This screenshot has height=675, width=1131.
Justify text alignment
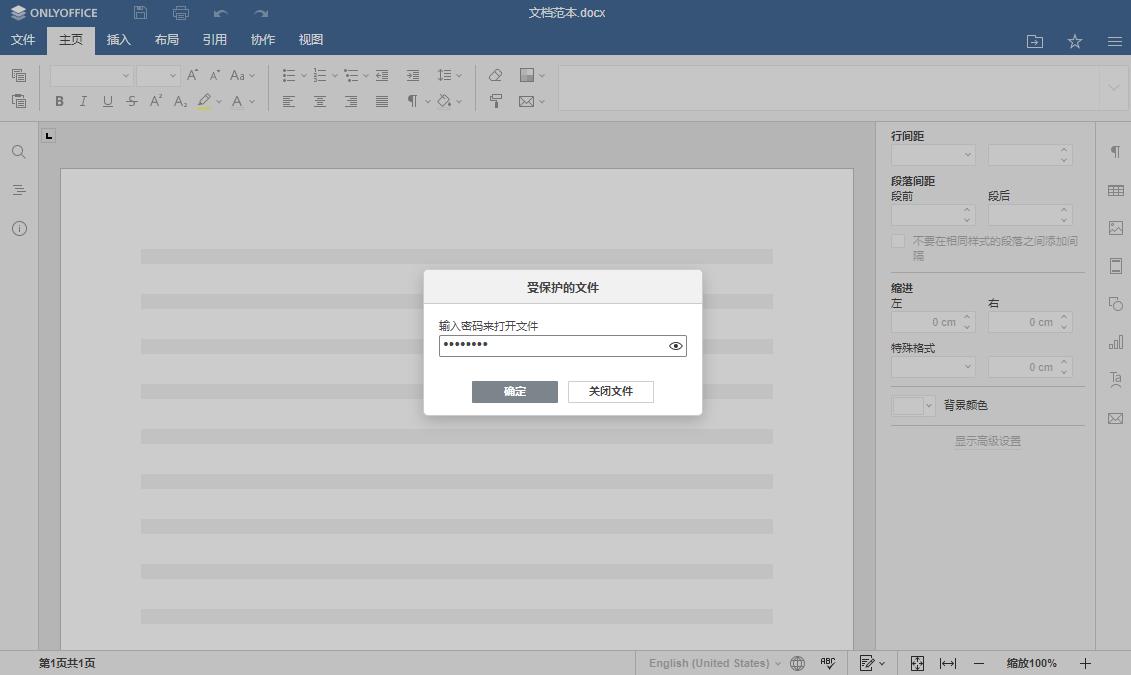pyautogui.click(x=382, y=102)
